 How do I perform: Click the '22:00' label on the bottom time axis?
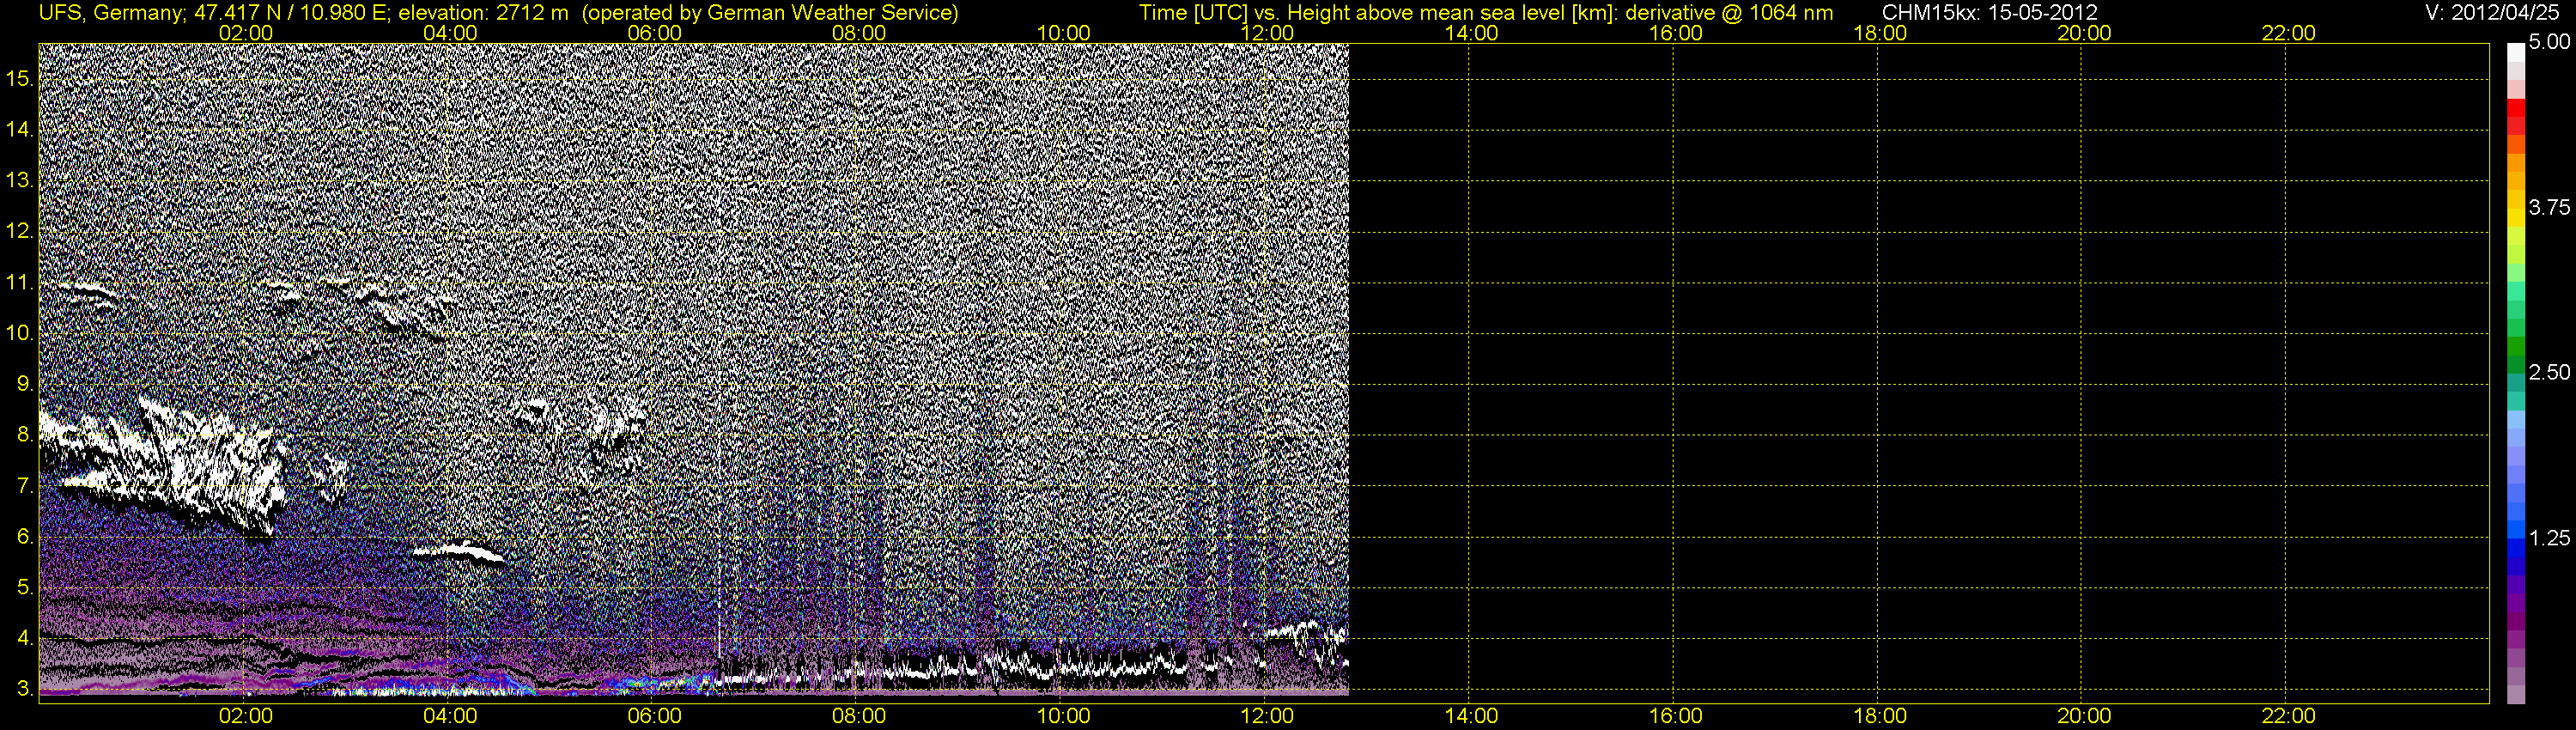pyautogui.click(x=2288, y=715)
